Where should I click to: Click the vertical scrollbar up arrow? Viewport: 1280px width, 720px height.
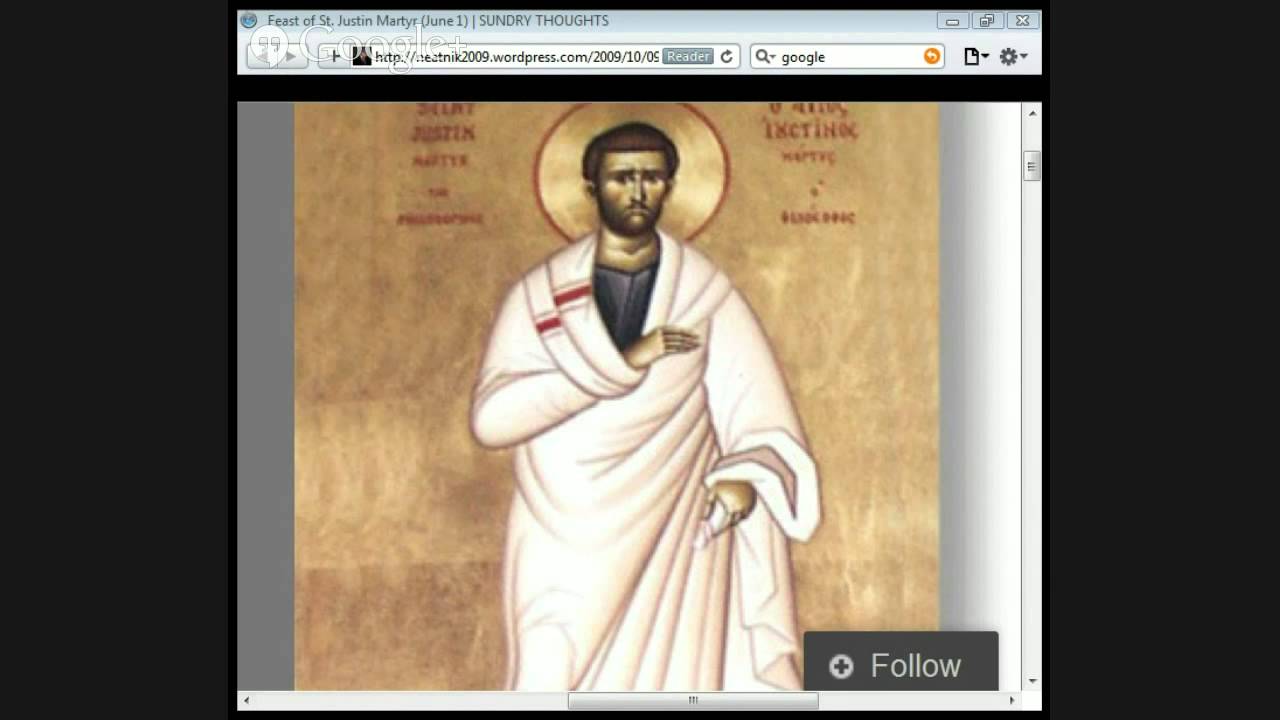[1032, 112]
